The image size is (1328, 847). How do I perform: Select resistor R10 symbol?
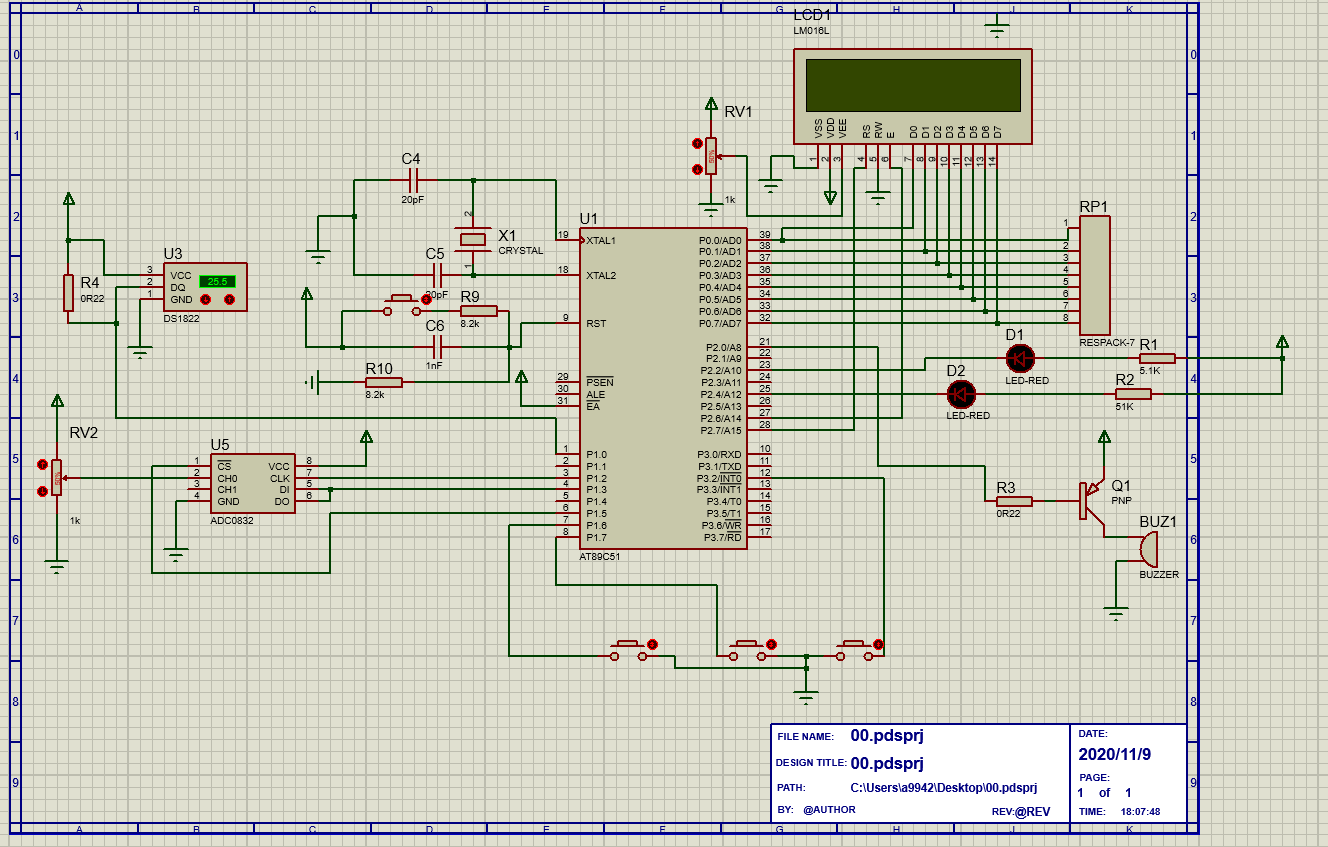coord(383,382)
